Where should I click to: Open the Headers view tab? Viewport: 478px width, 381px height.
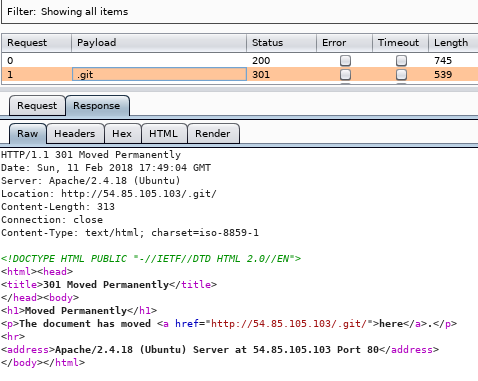pos(75,134)
